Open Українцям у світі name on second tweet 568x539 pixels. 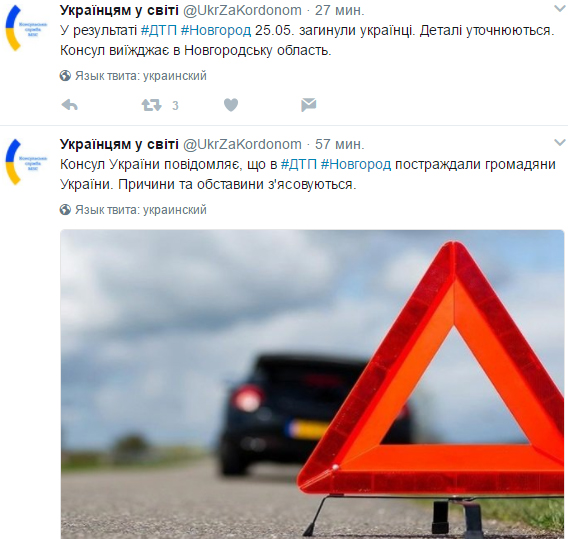119,144
